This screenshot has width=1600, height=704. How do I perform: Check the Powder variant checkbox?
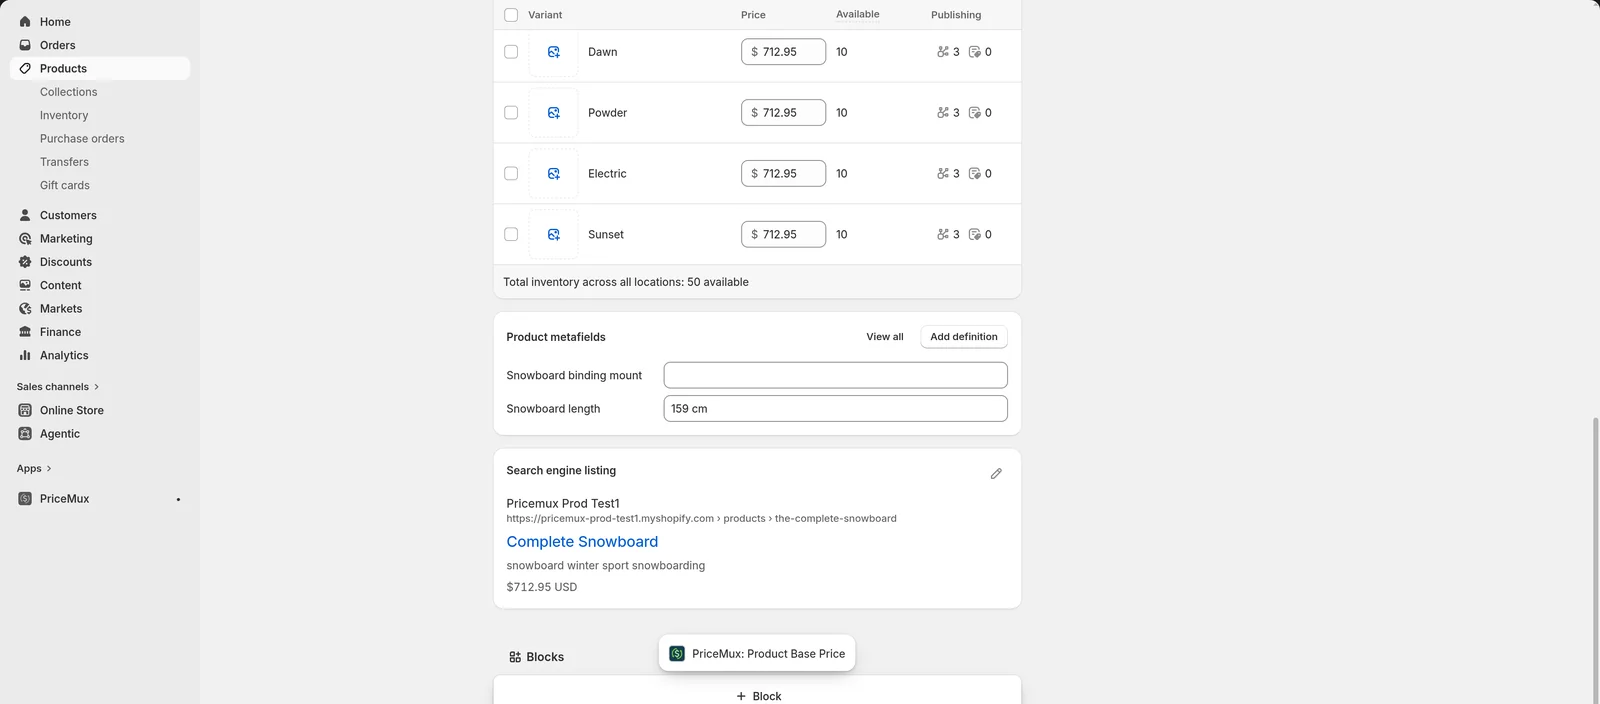tap(511, 113)
